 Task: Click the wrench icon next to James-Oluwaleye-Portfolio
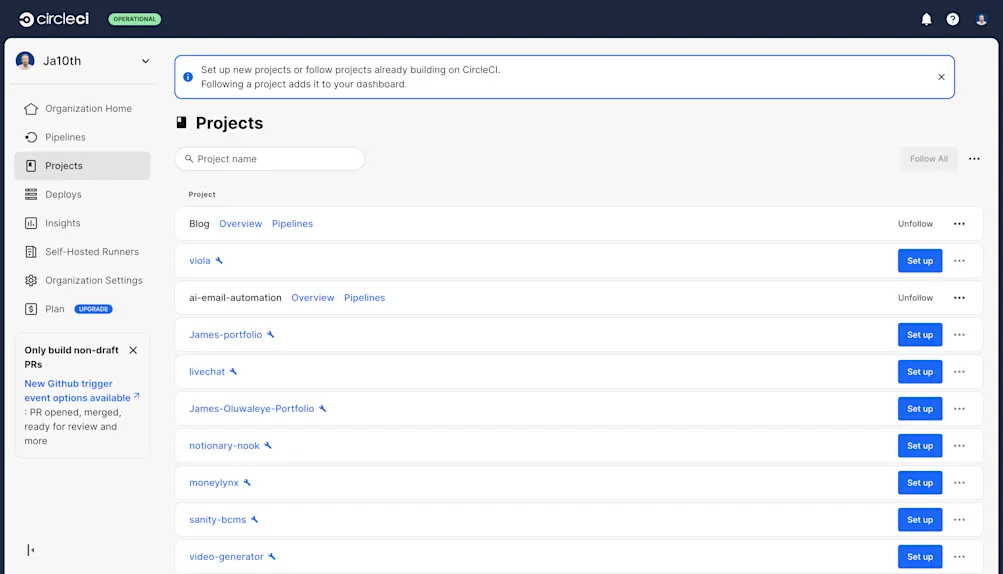click(x=322, y=408)
